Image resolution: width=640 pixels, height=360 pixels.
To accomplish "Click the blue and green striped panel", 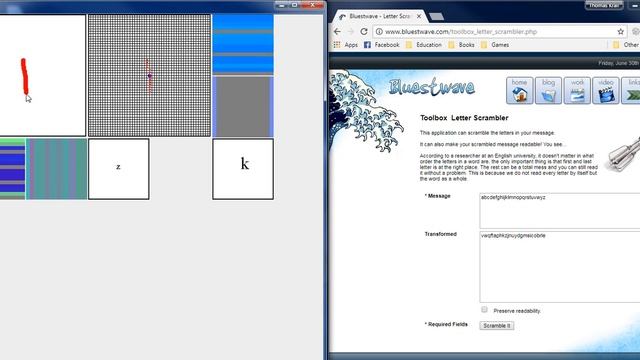I will [x=13, y=169].
